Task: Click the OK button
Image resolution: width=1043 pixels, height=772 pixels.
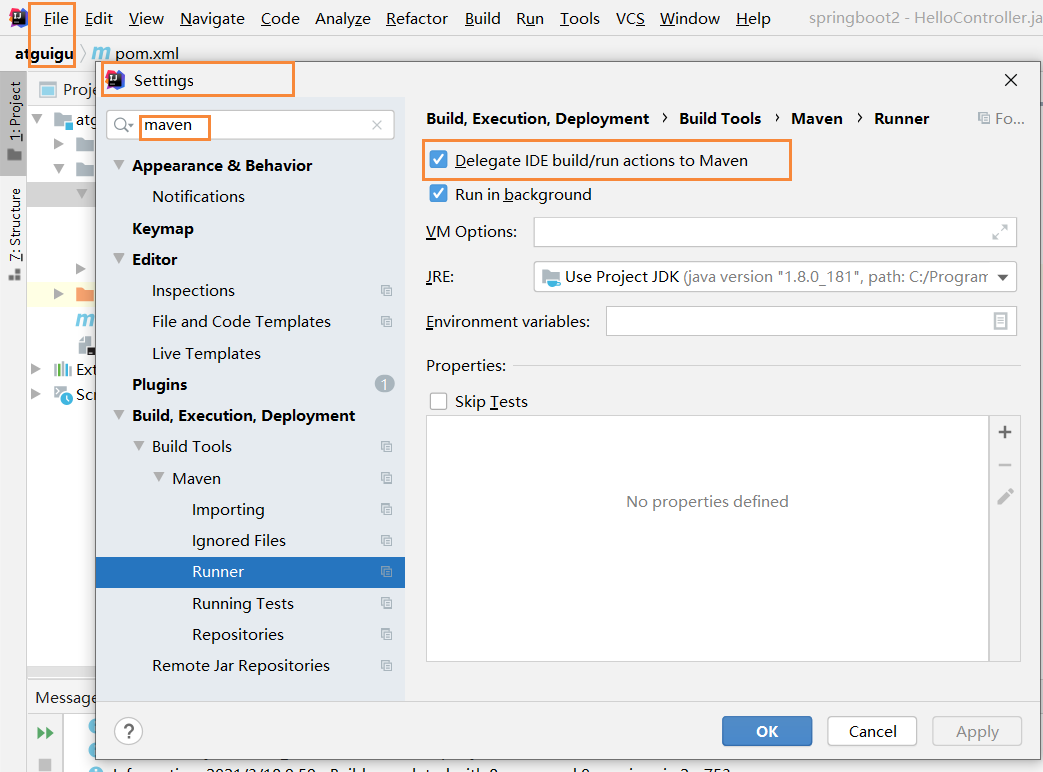Action: pyautogui.click(x=767, y=731)
